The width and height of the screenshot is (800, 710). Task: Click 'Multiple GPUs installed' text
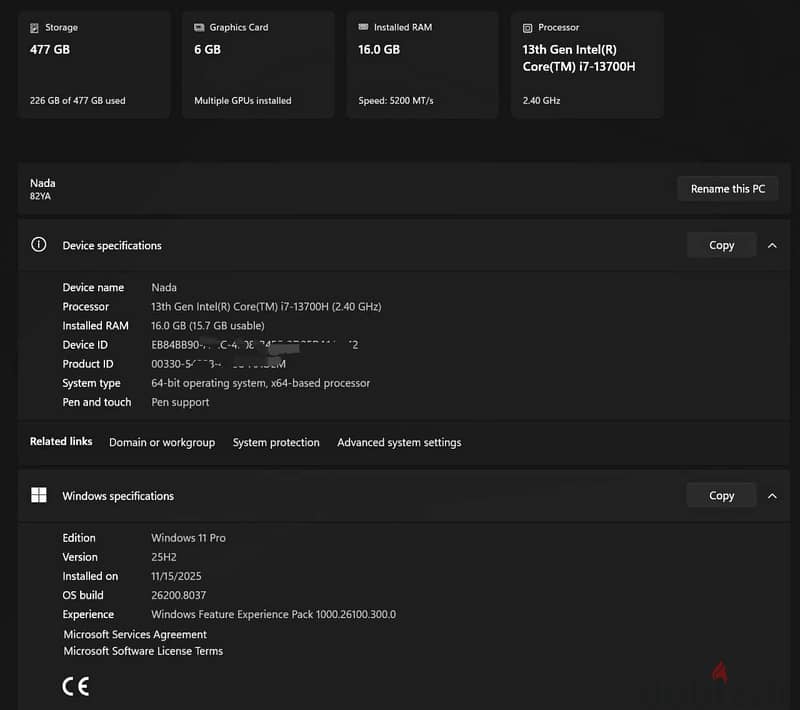click(243, 100)
